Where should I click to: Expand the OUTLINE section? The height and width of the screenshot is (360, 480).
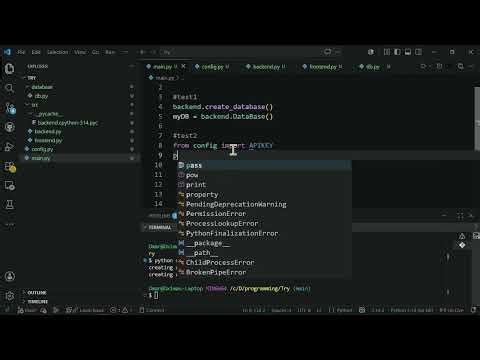pos(37,292)
